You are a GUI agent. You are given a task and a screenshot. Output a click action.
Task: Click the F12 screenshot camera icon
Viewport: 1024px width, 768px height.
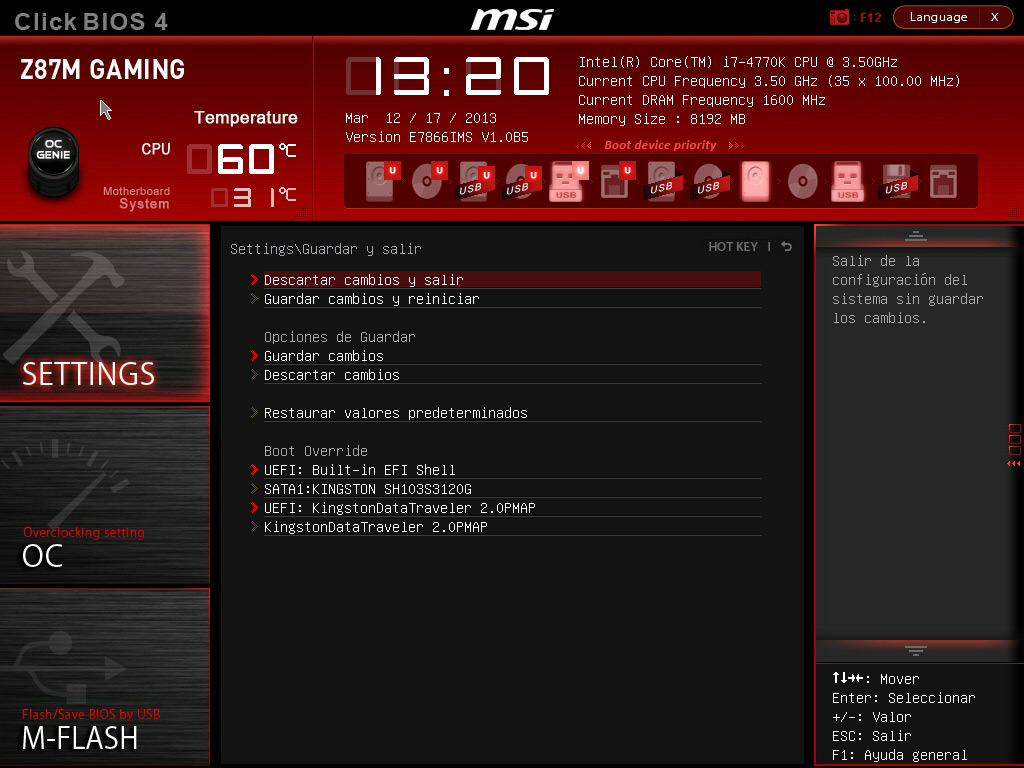[839, 17]
